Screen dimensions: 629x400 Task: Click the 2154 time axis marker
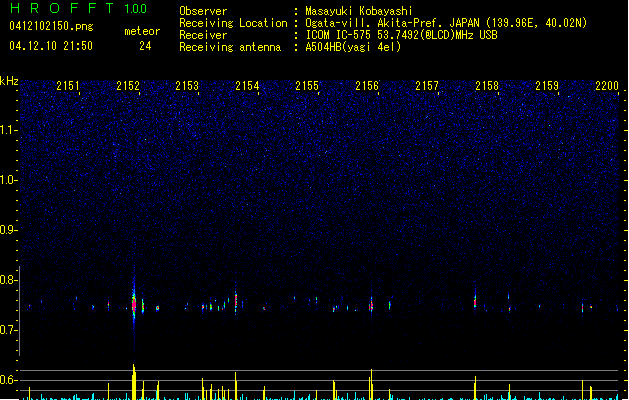coord(247,86)
